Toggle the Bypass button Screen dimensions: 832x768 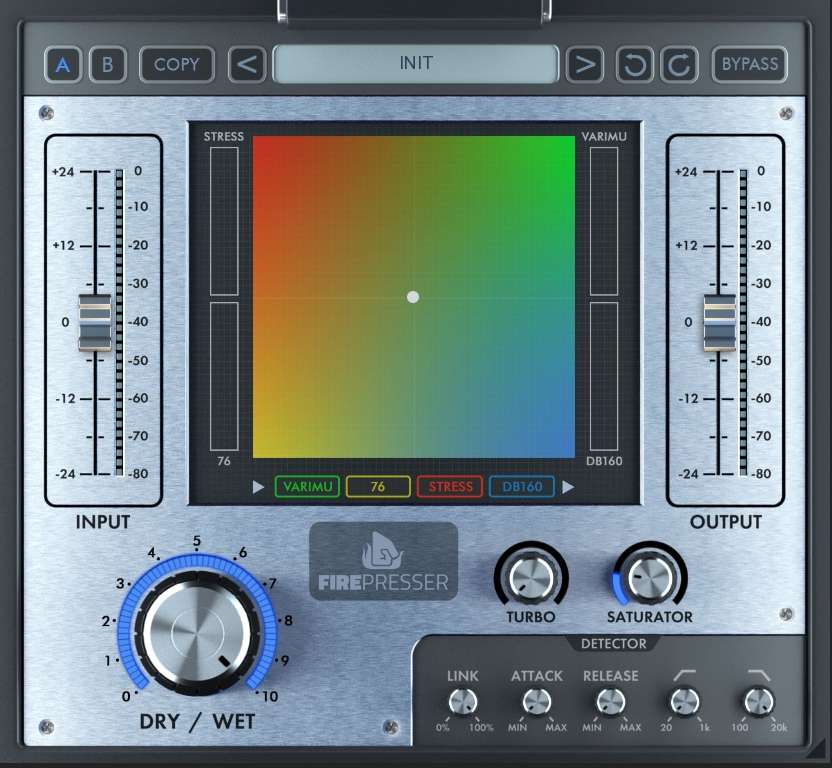click(x=749, y=65)
